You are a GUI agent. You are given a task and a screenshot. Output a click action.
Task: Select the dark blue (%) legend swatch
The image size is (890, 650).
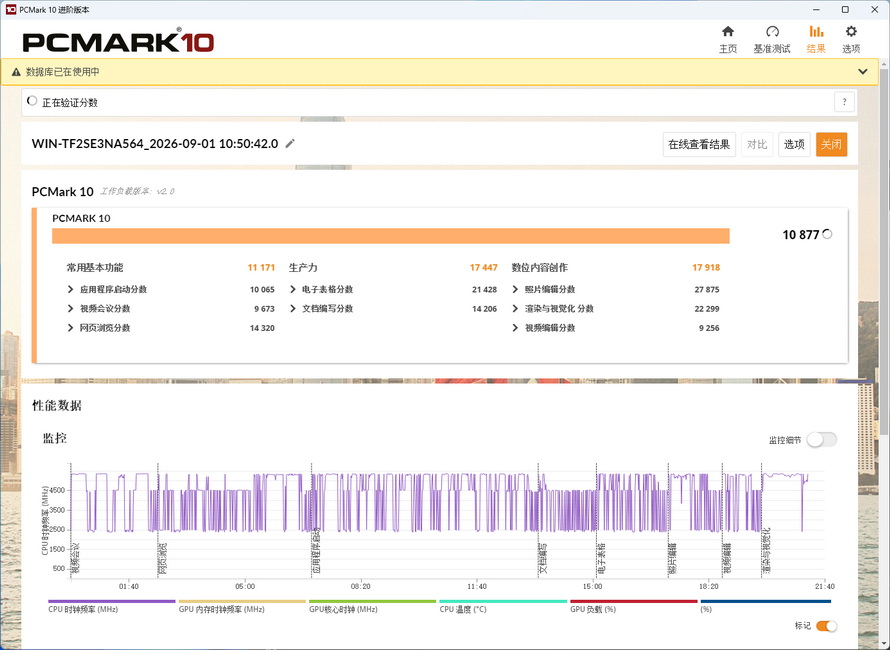pyautogui.click(x=766, y=601)
